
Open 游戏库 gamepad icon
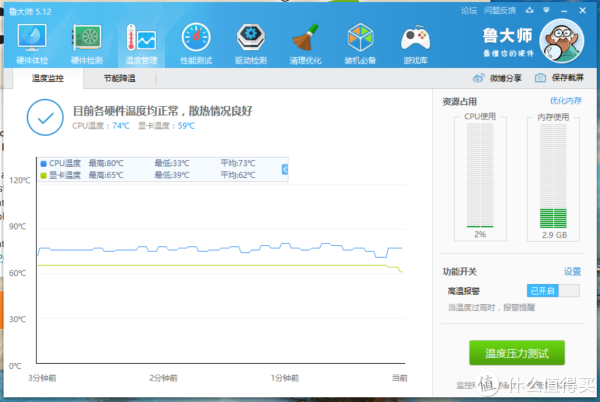pos(415,43)
